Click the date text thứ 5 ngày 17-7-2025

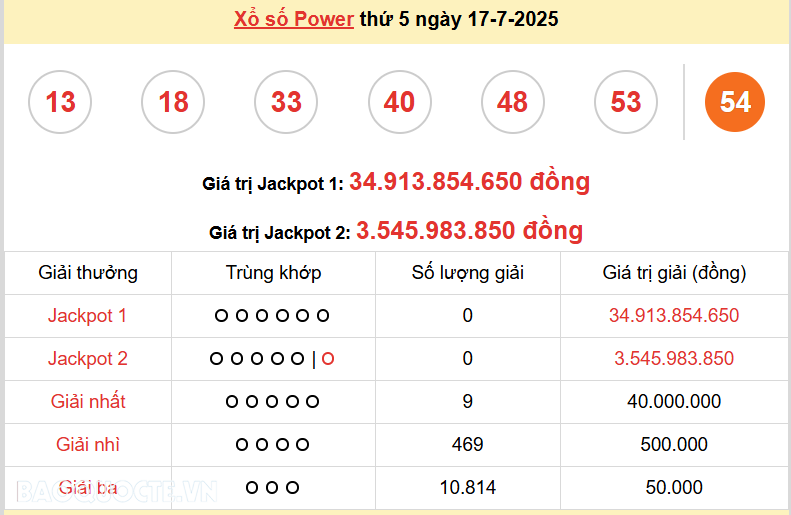459,19
